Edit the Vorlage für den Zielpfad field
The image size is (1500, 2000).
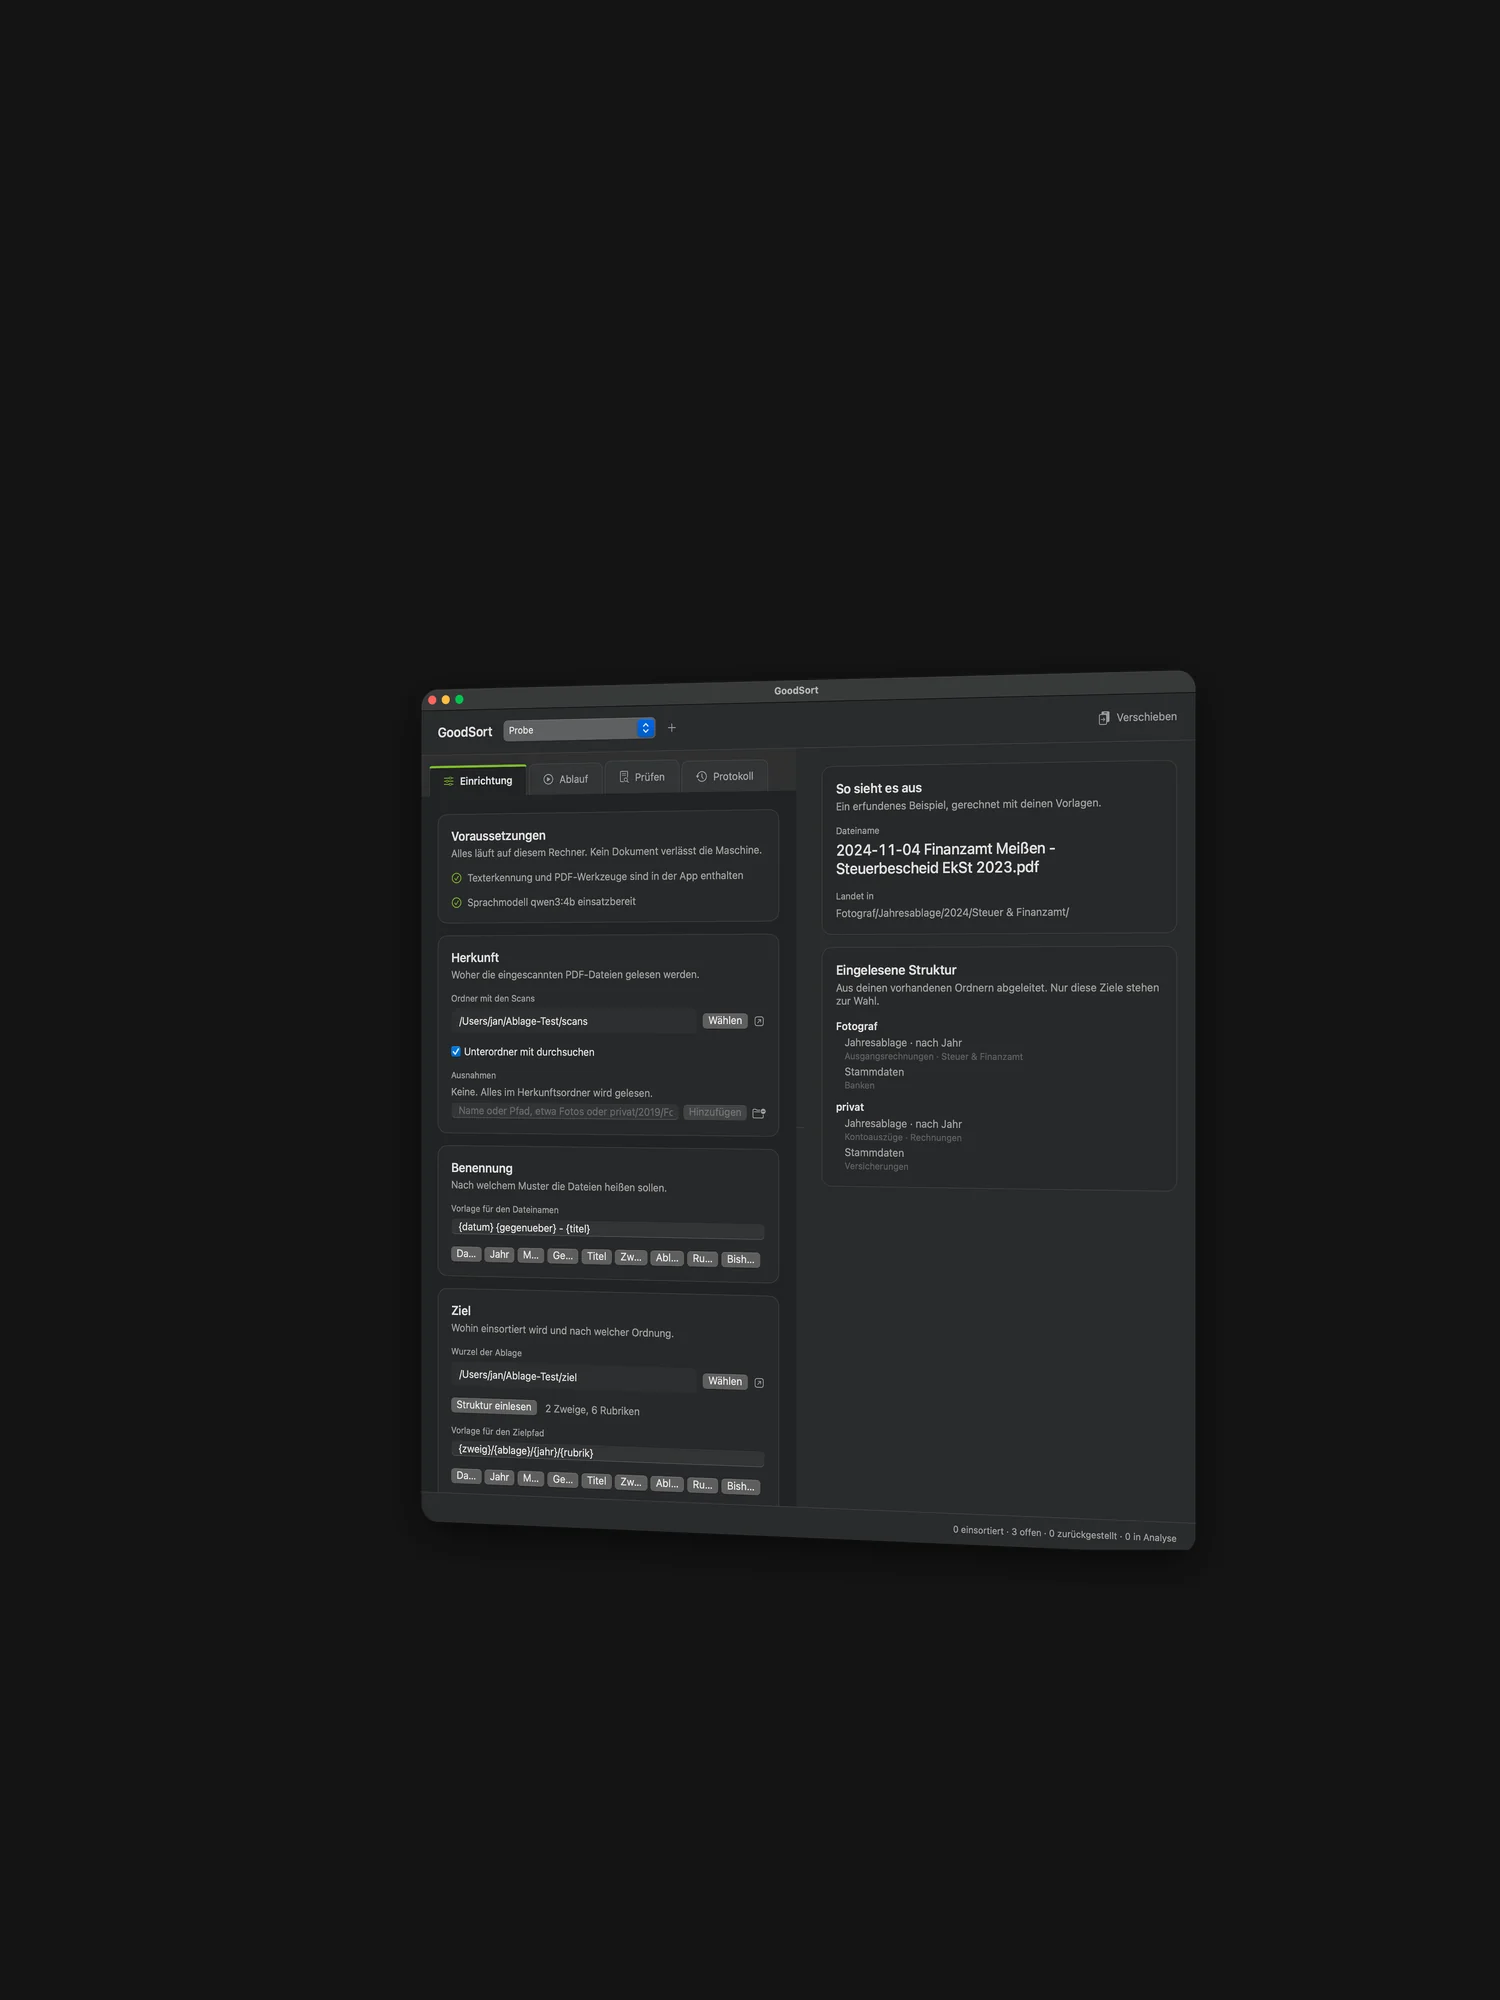click(607, 1454)
